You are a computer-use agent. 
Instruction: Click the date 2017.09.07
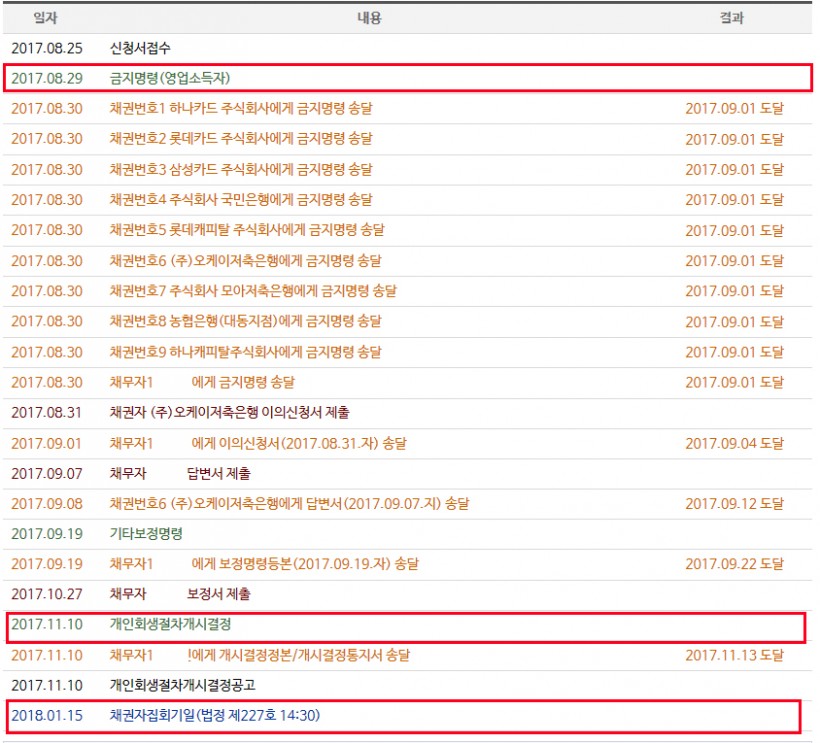pos(47,474)
